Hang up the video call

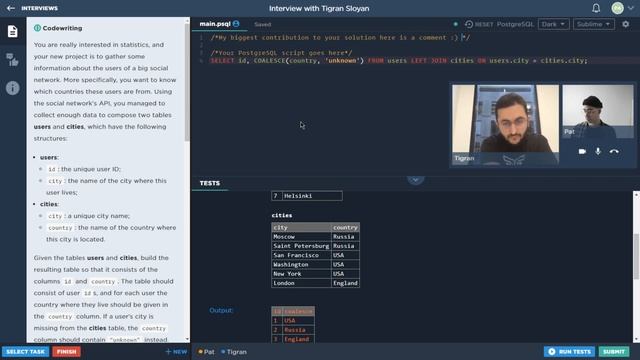[614, 151]
